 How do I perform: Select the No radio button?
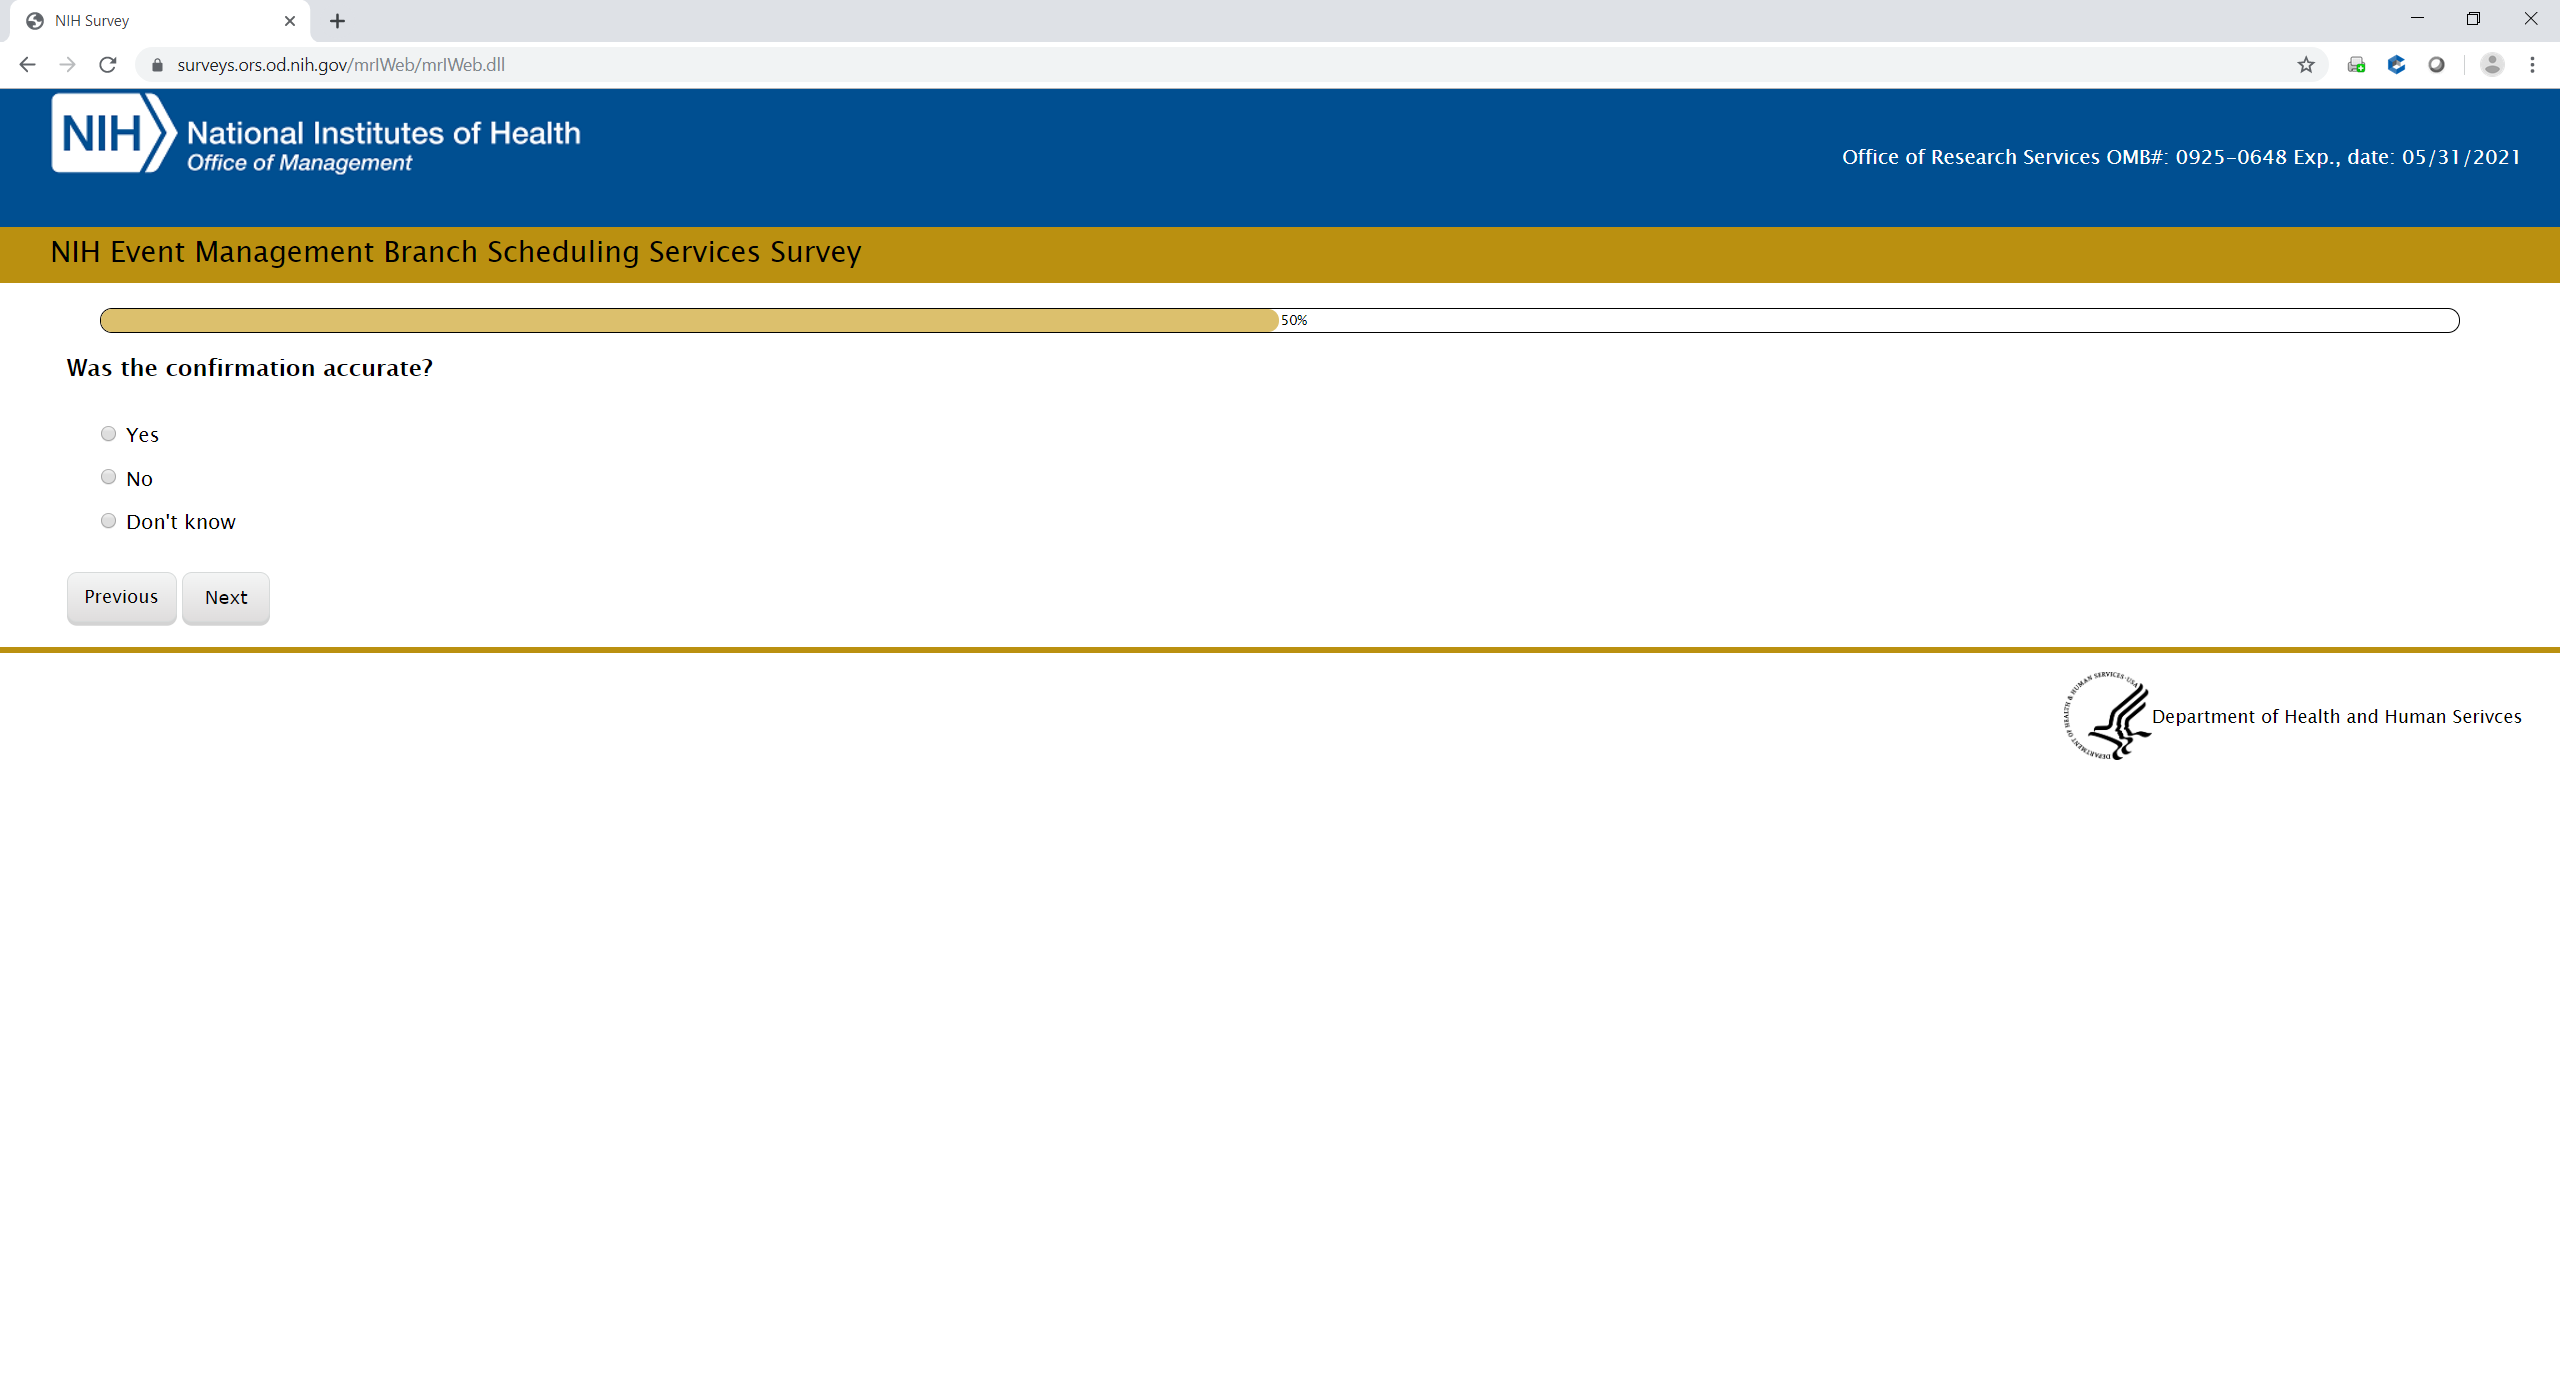click(x=108, y=477)
